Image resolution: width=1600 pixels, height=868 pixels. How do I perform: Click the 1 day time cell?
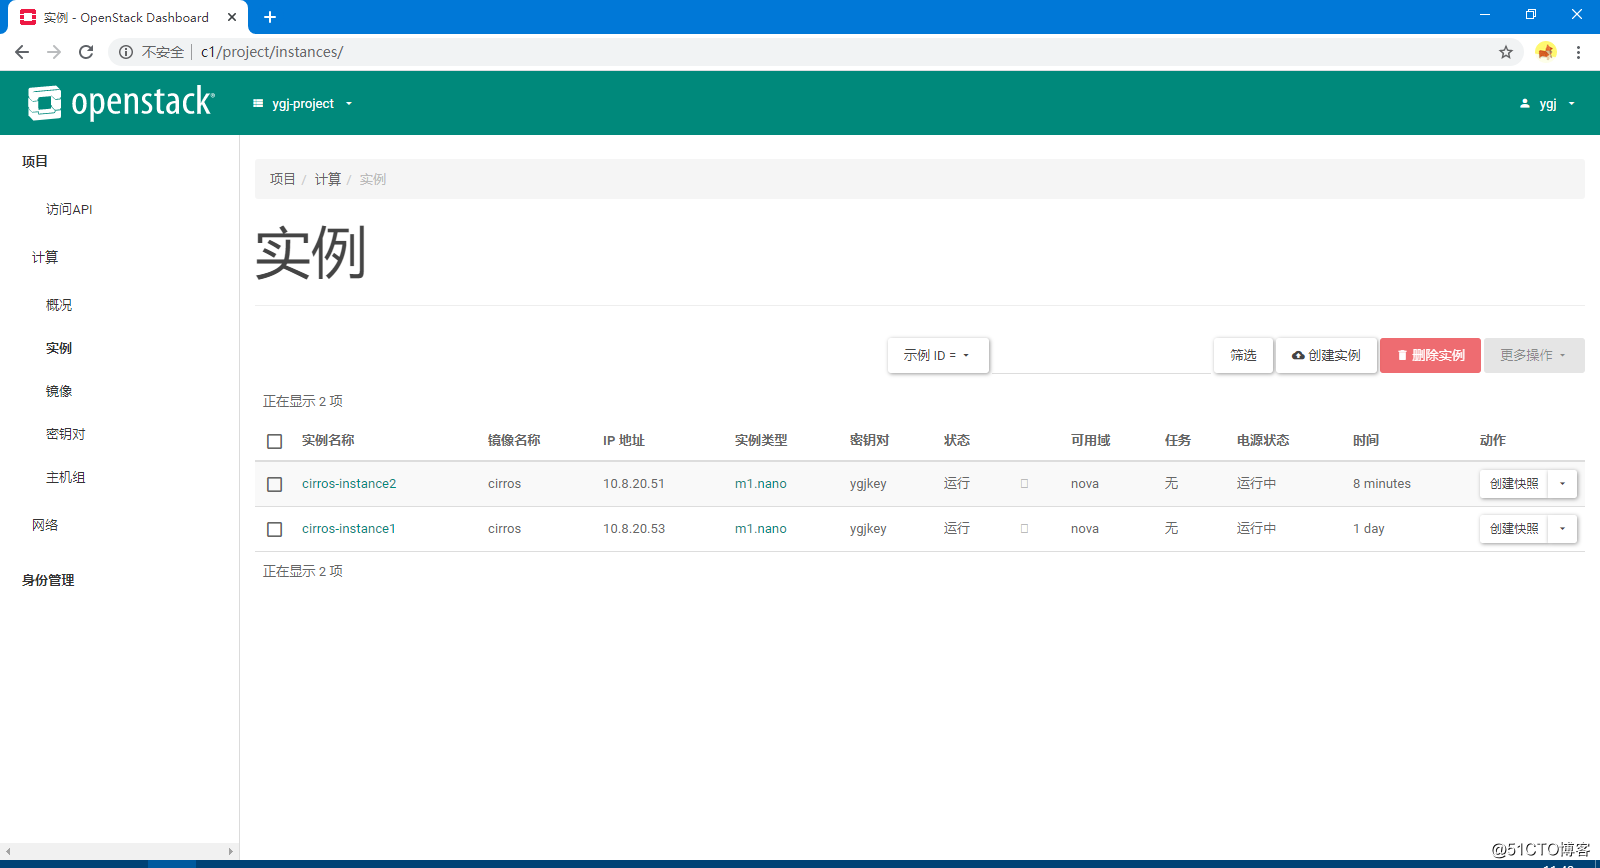click(x=1369, y=529)
